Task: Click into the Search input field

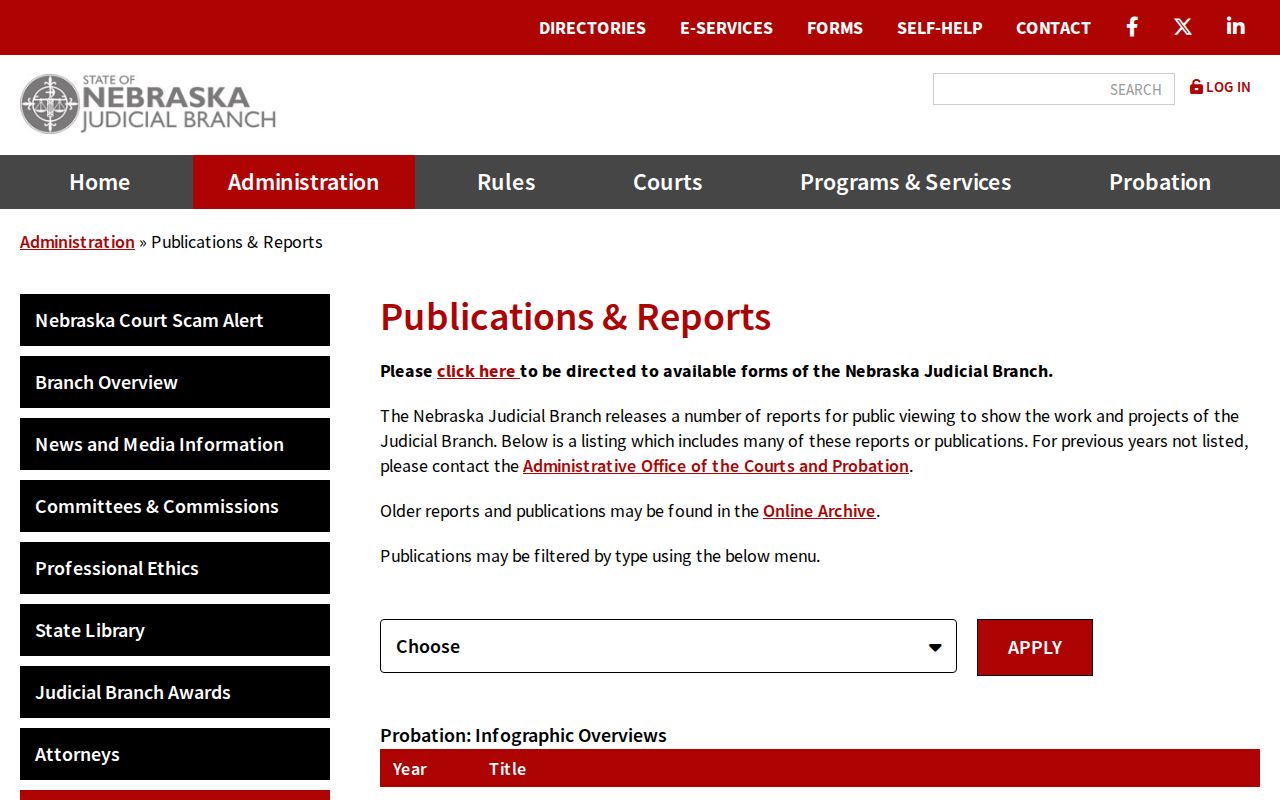Action: point(1053,89)
